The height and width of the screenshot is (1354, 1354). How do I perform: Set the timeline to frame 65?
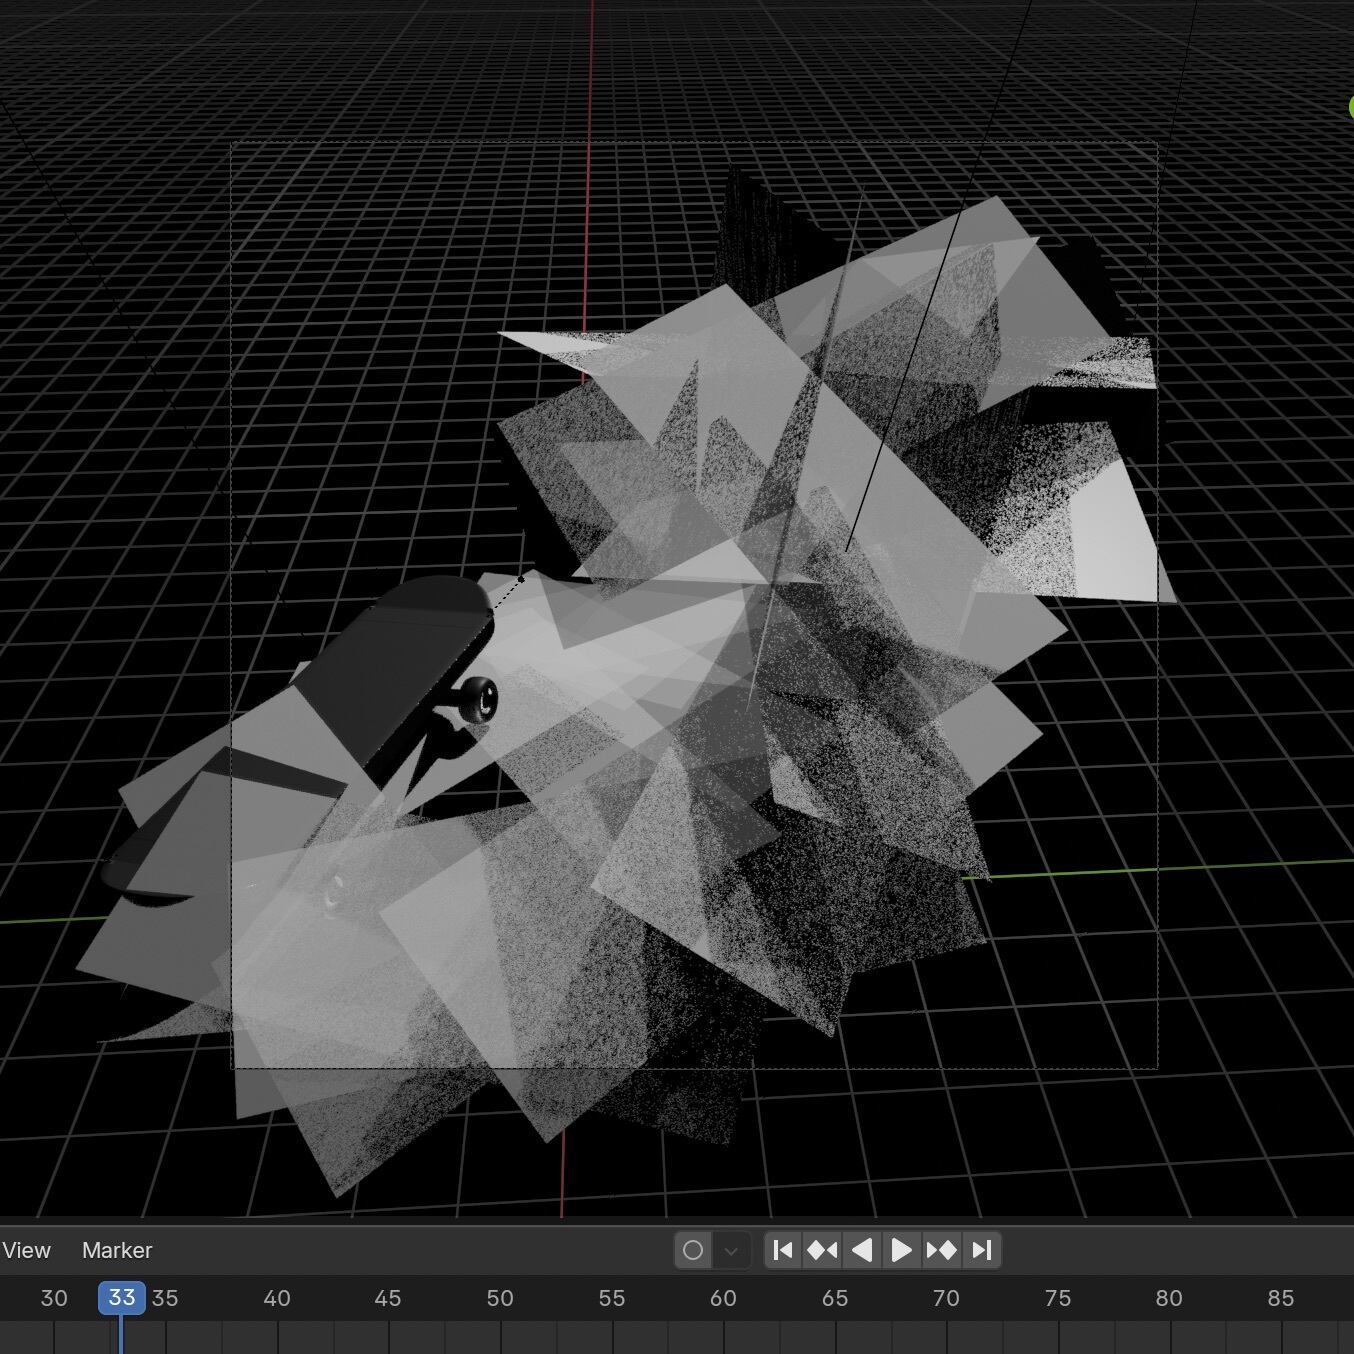tap(835, 1298)
